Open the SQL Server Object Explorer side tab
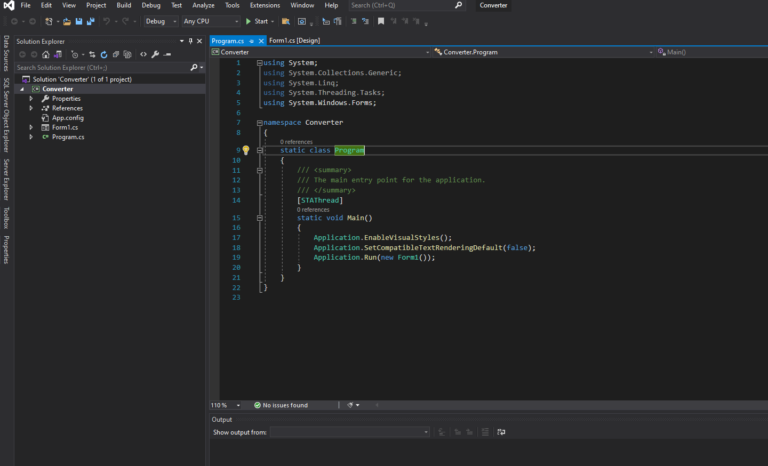This screenshot has width=768, height=466. [6, 115]
